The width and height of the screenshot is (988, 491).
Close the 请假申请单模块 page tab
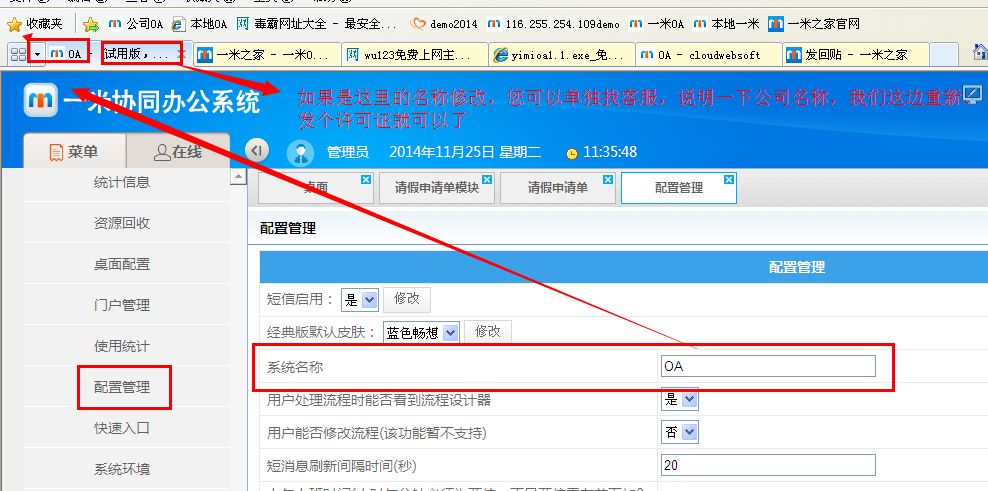[486, 180]
